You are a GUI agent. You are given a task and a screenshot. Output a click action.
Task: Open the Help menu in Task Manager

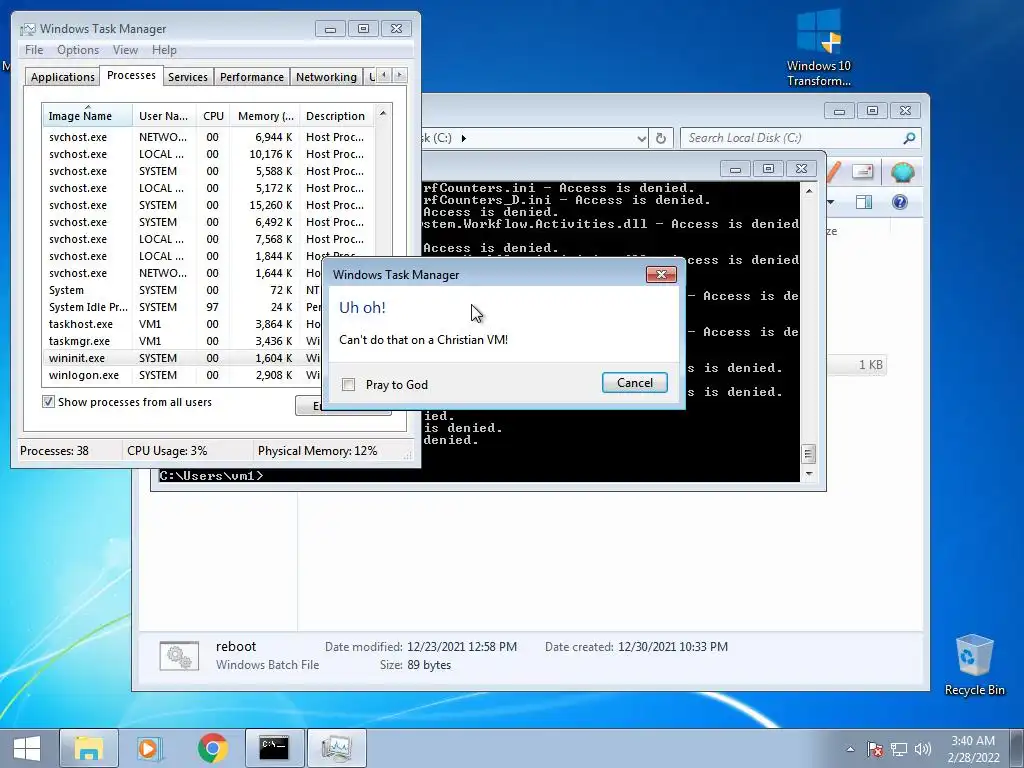tap(164, 50)
